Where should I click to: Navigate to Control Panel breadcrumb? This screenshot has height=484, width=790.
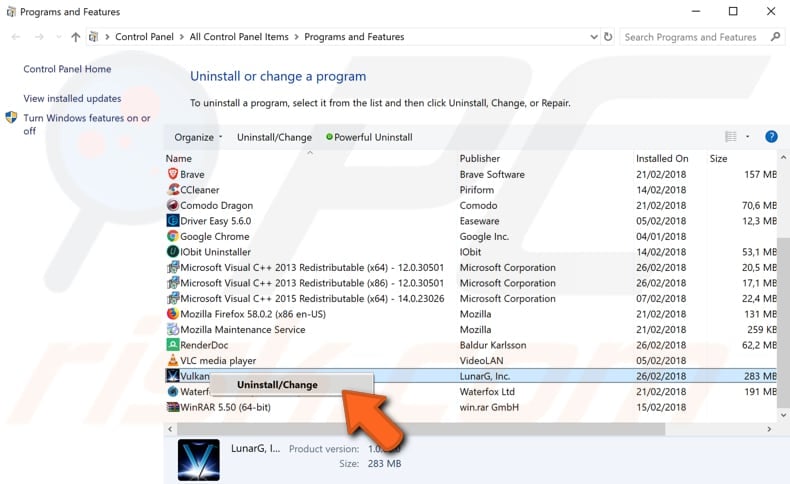pyautogui.click(x=144, y=37)
